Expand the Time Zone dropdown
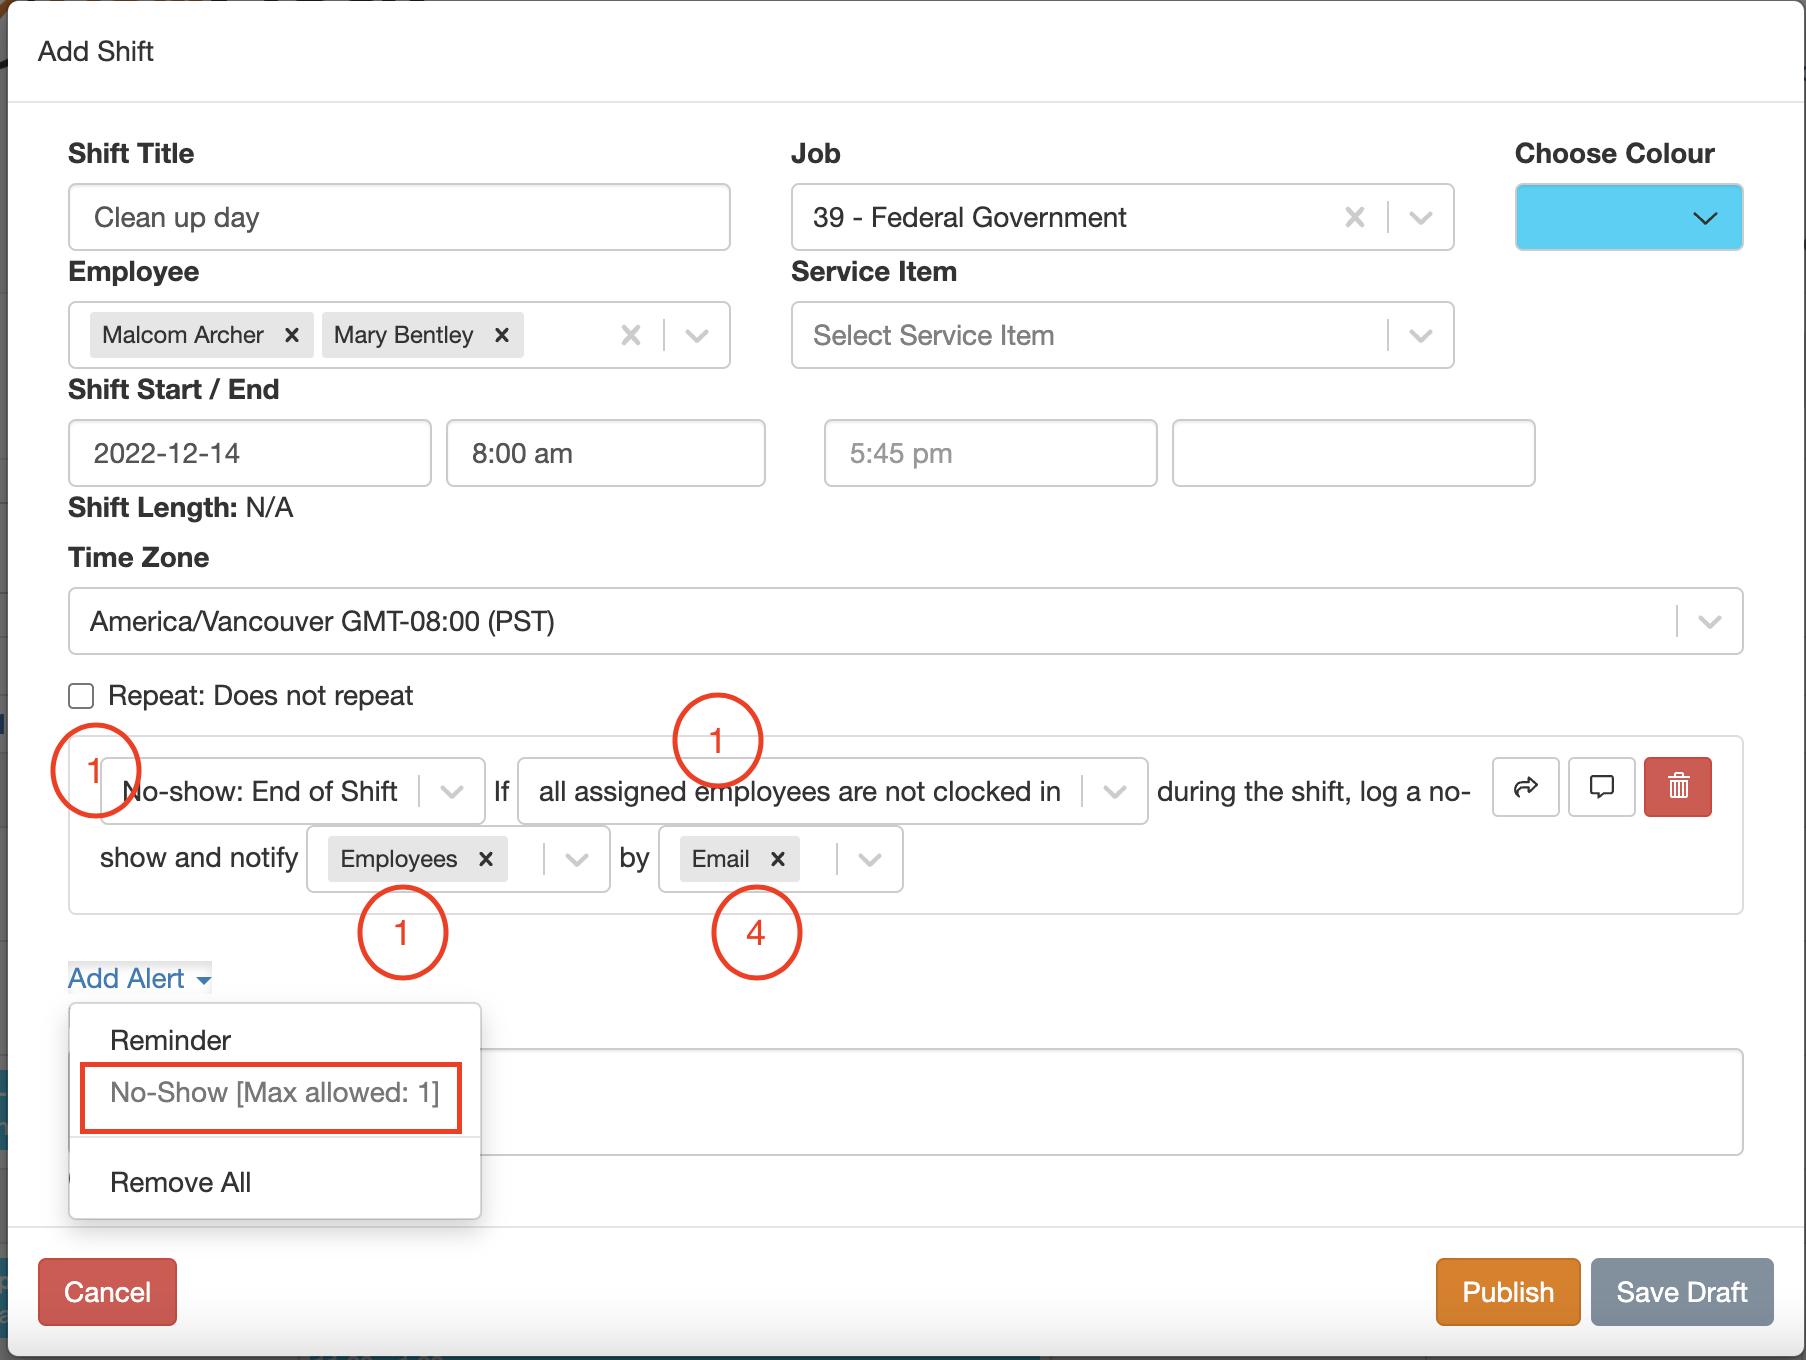1806x1360 pixels. point(1710,621)
